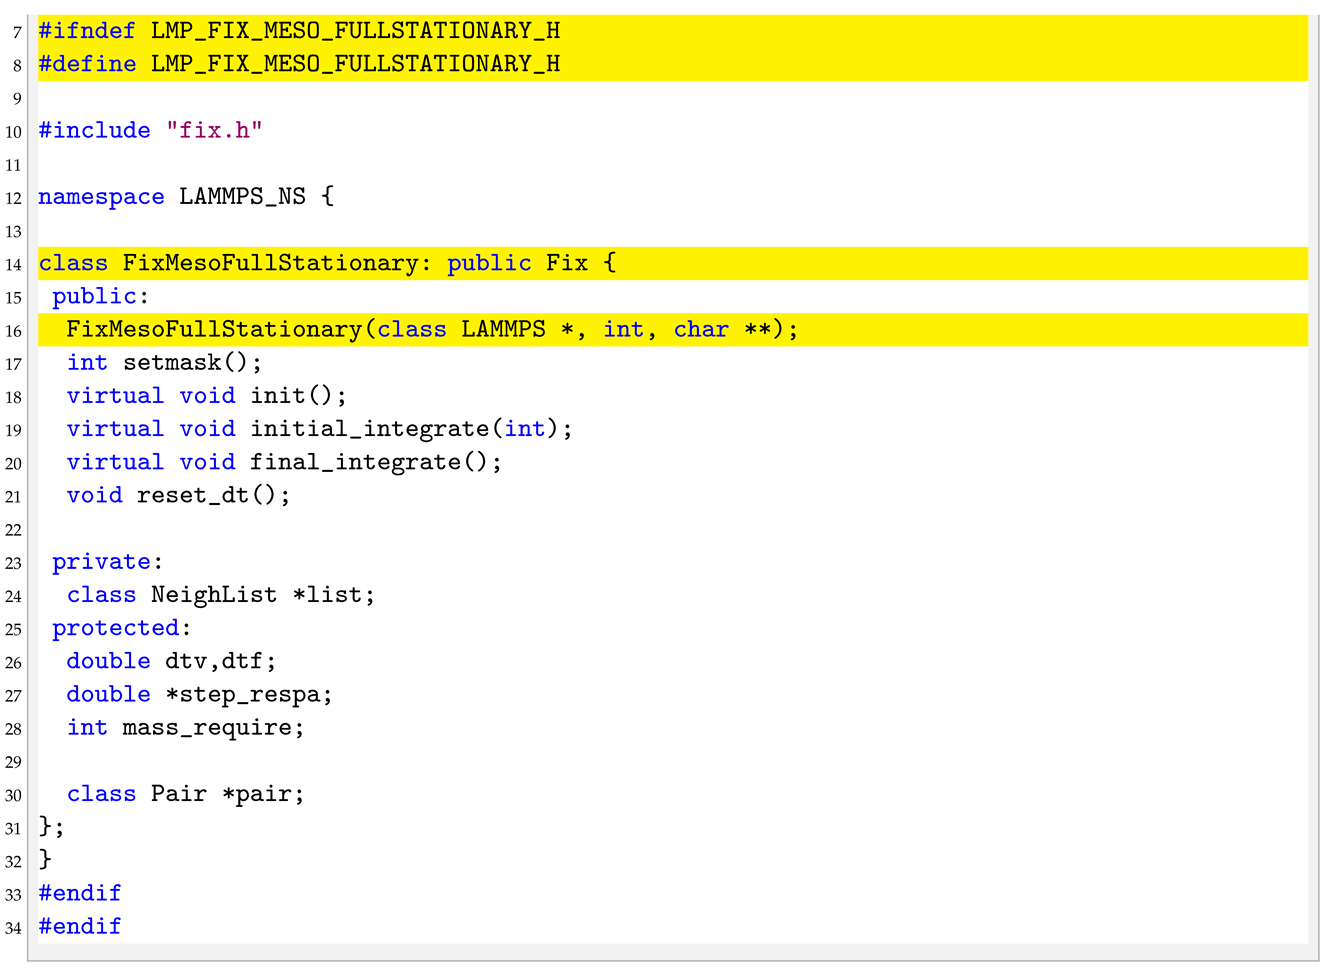Click line number 9 in the gutter
The height and width of the screenshot is (971, 1330).
(x=17, y=98)
